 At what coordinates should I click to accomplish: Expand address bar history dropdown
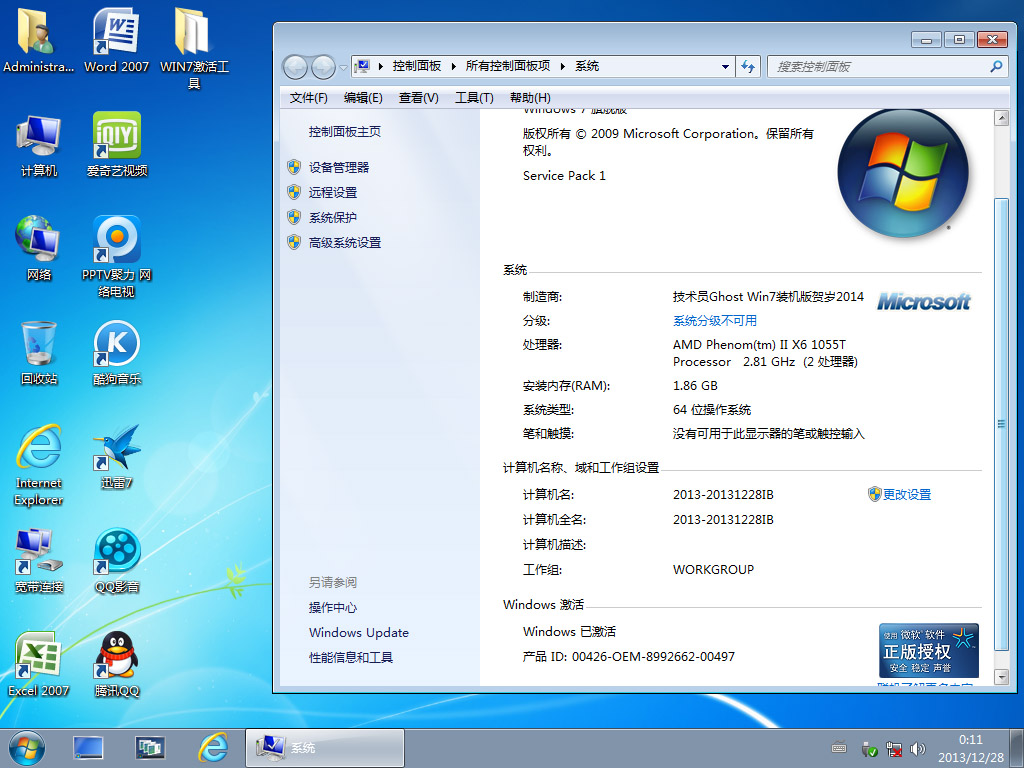click(x=725, y=67)
